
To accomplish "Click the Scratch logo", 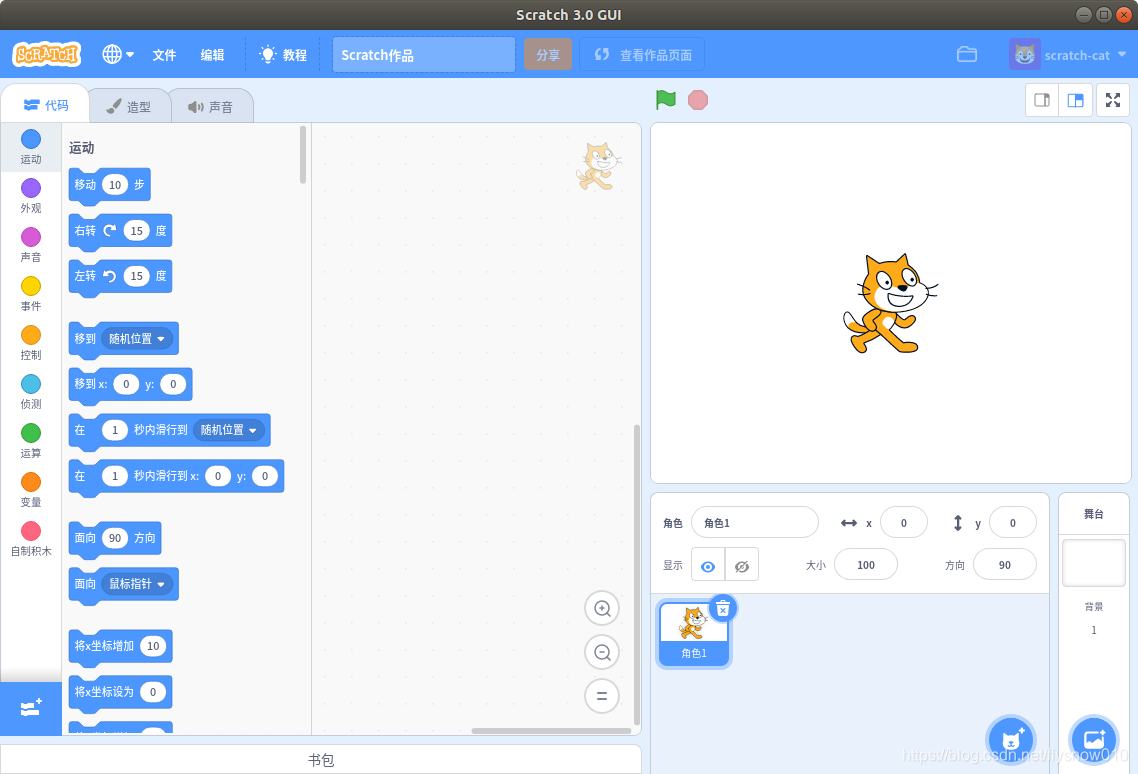I will pyautogui.click(x=46, y=54).
